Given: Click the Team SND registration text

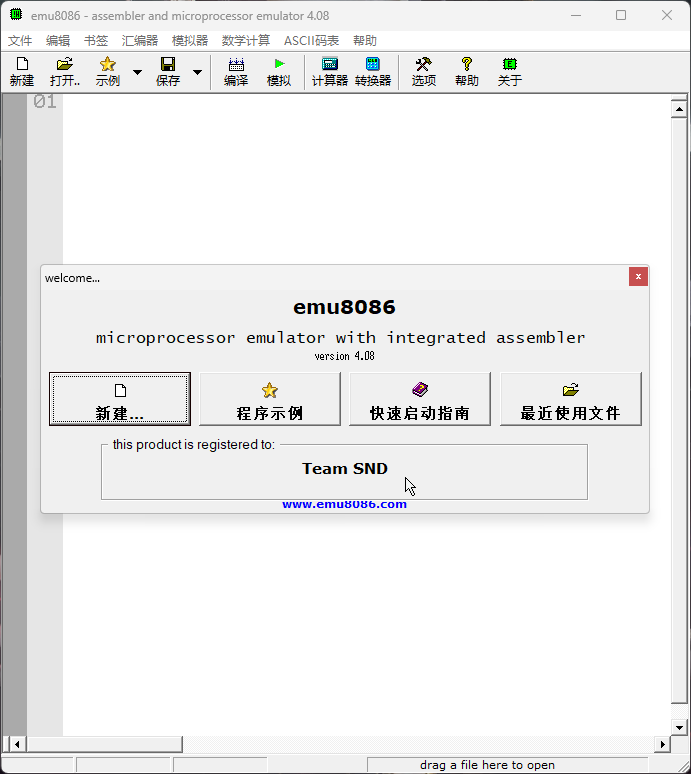Looking at the screenshot, I should pyautogui.click(x=345, y=468).
